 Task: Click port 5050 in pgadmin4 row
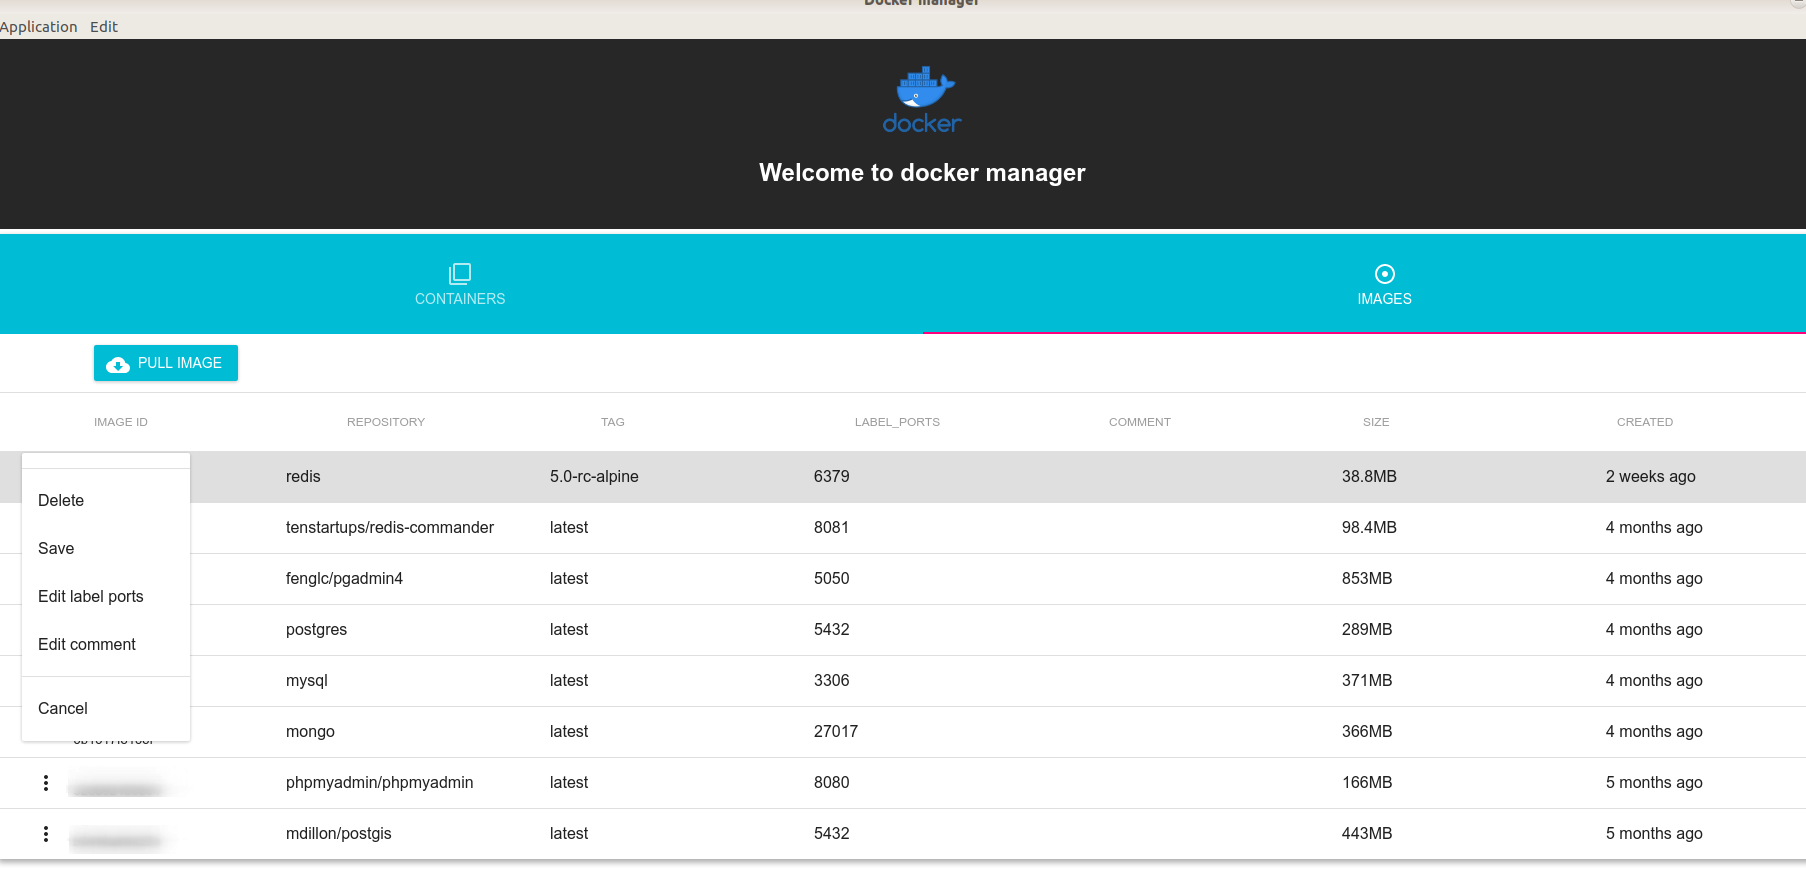(x=832, y=579)
